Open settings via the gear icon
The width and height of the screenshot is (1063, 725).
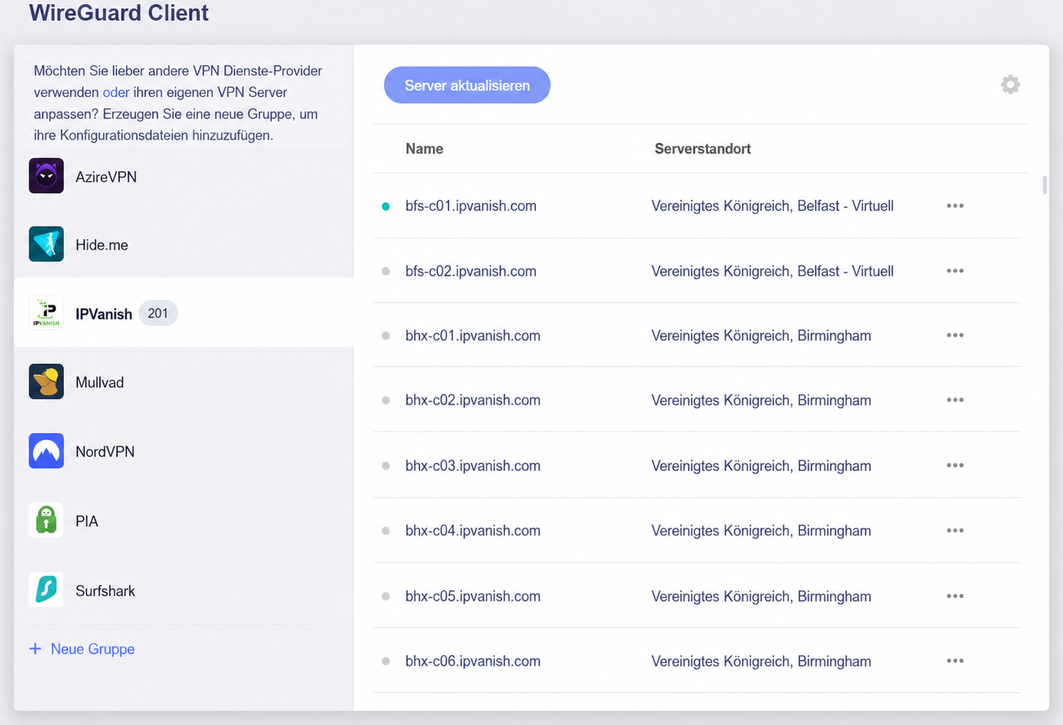pos(1010,85)
